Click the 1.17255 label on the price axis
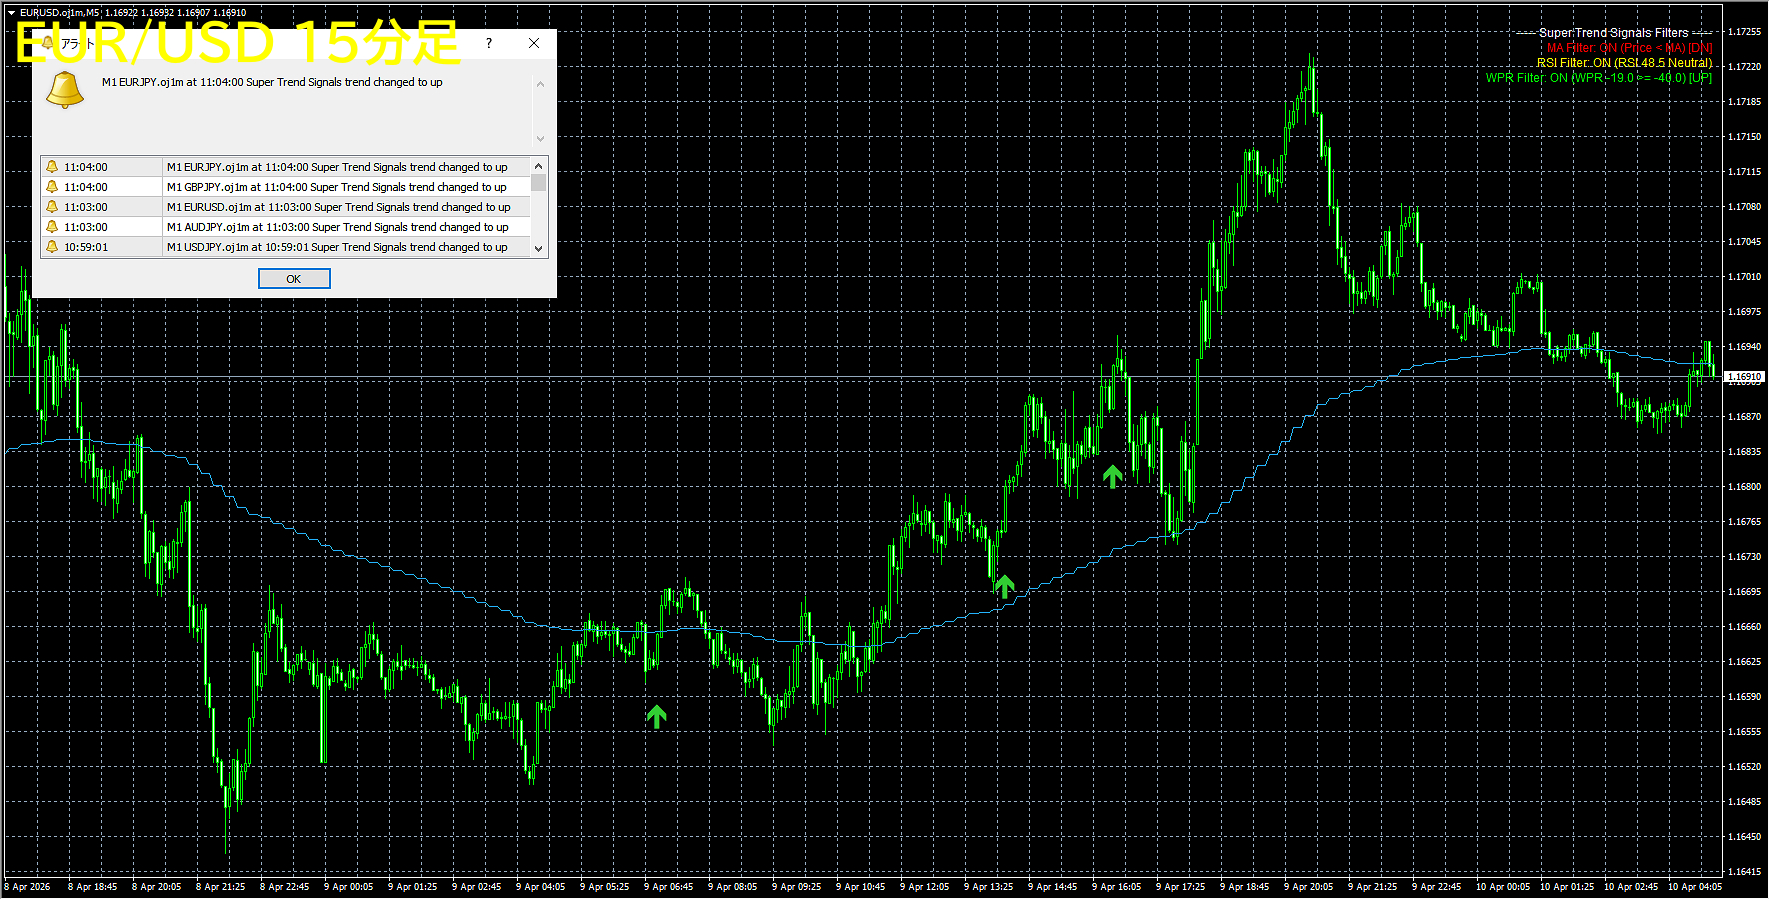Viewport: 1770px width, 900px height. 1744,32
